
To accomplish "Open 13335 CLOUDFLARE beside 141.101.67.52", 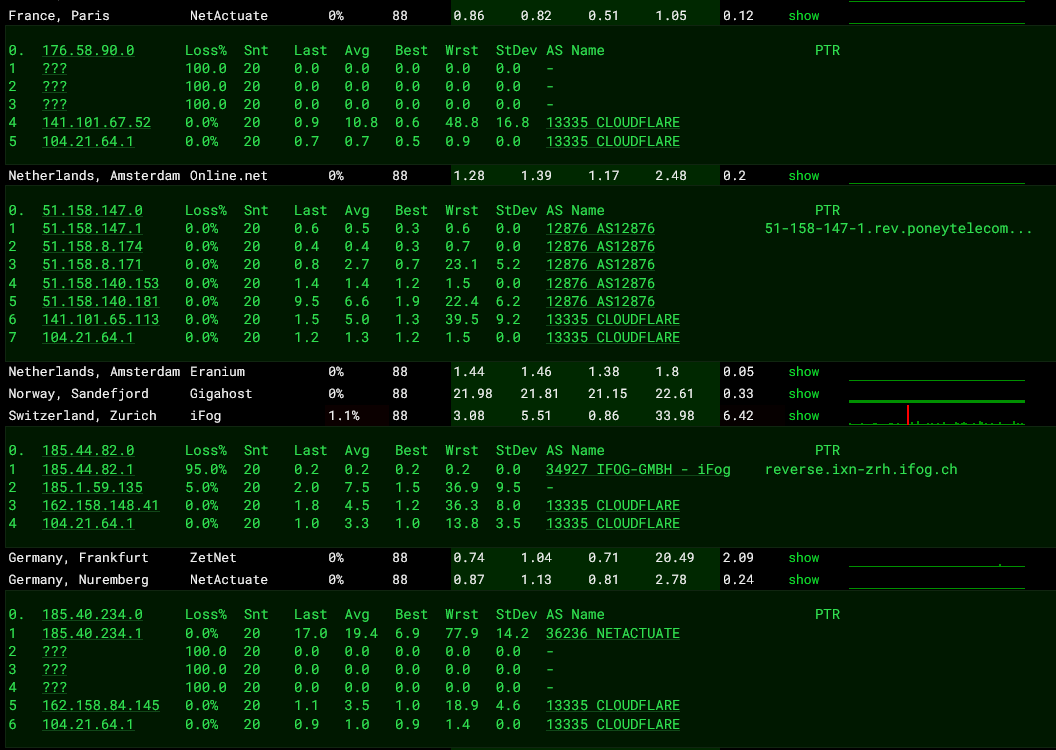I will coord(613,123).
